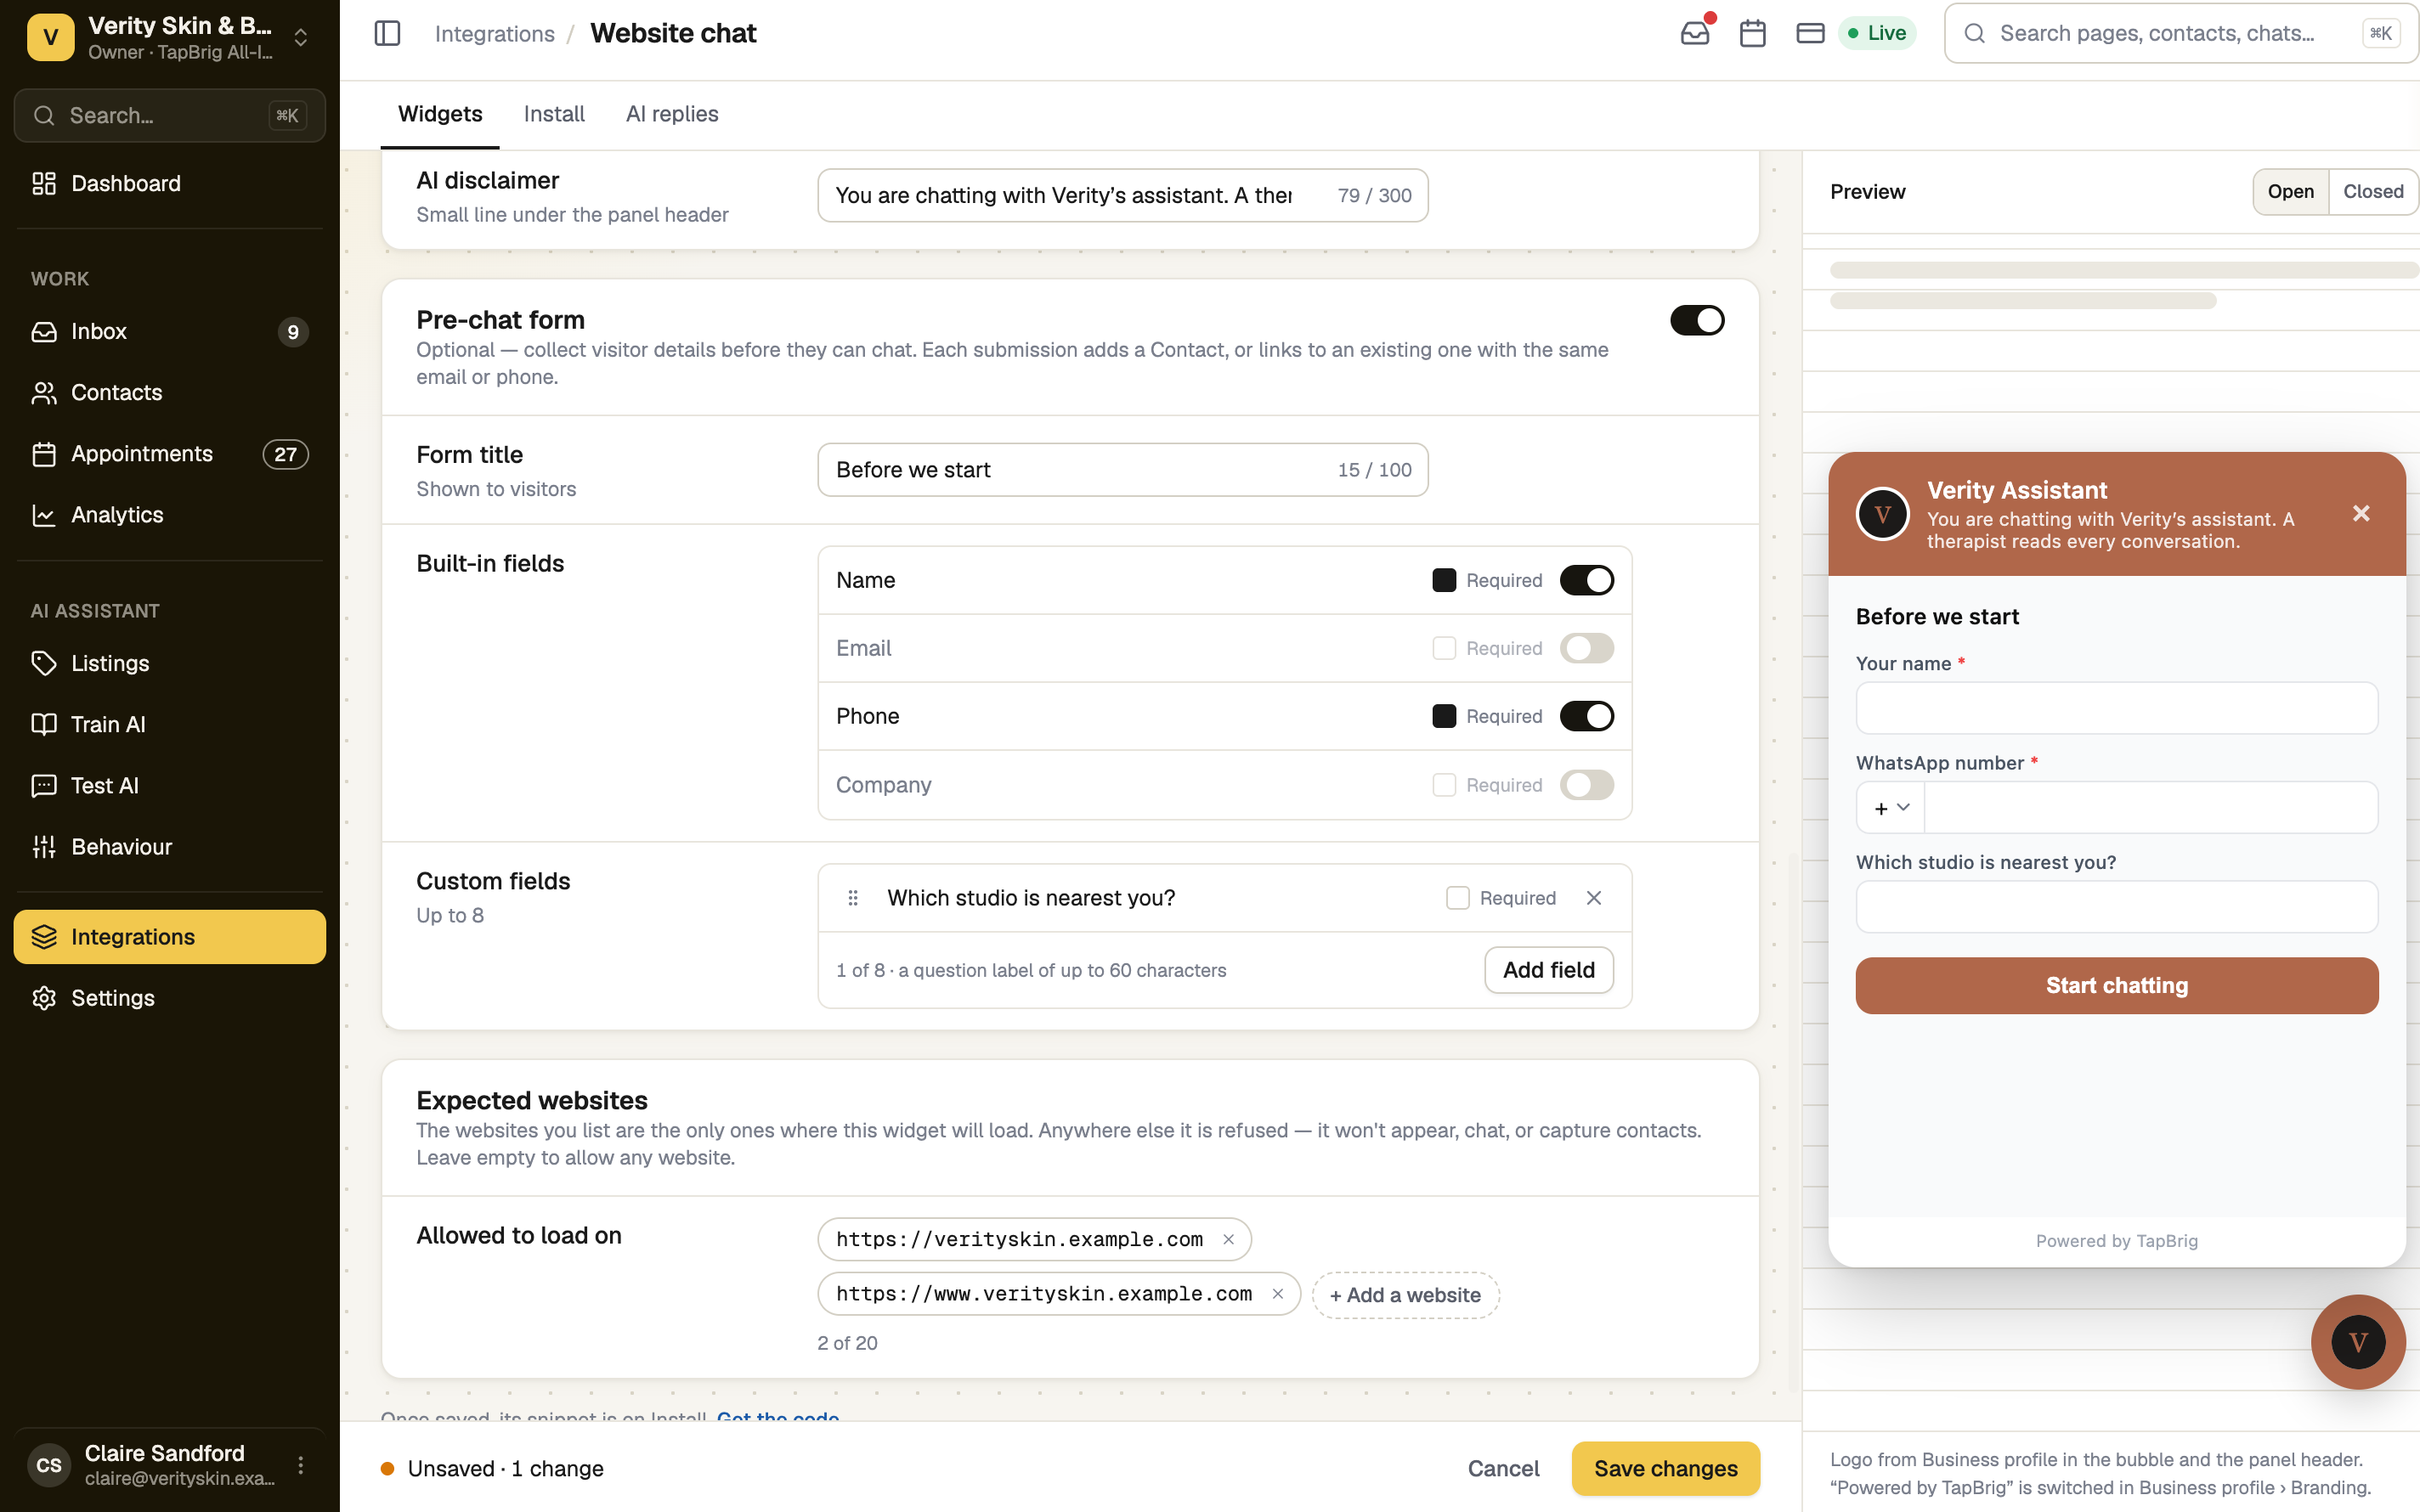Focus the Form title input

click(x=1122, y=470)
